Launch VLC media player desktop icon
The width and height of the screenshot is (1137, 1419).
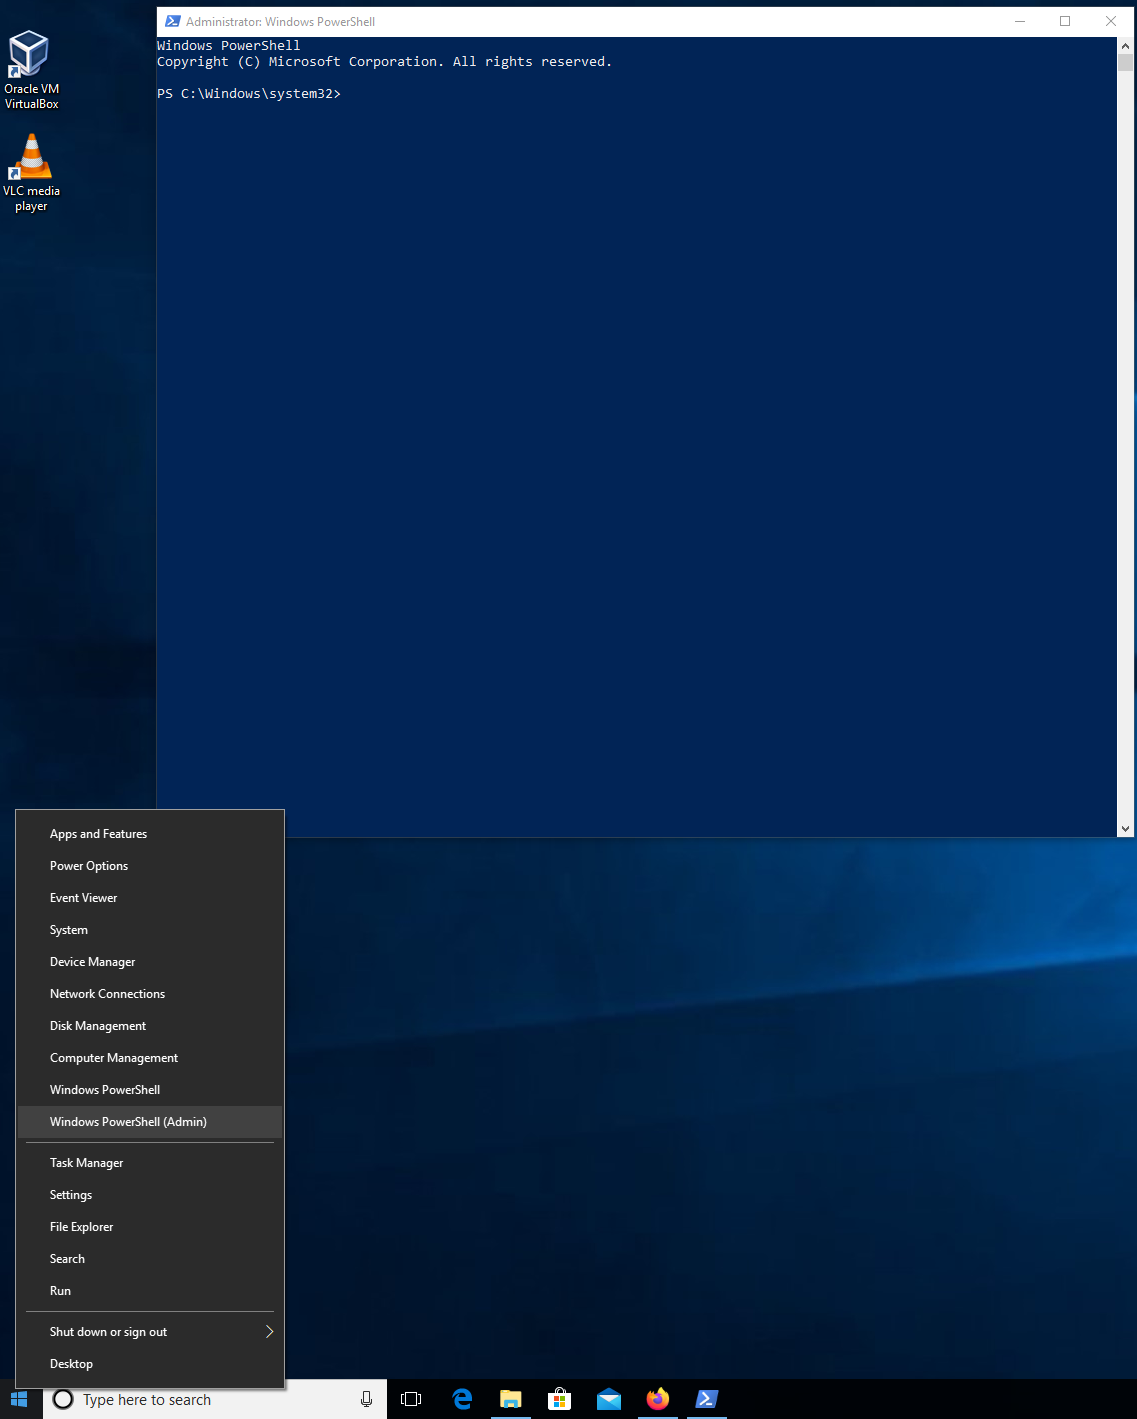[x=31, y=172]
